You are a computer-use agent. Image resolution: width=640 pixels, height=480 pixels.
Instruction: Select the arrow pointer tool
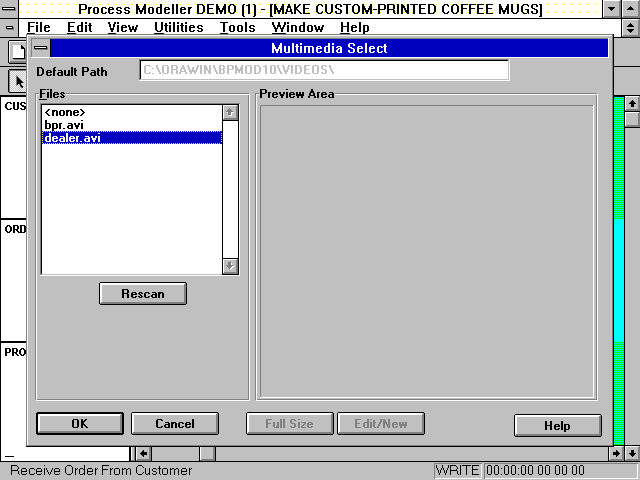click(17, 81)
